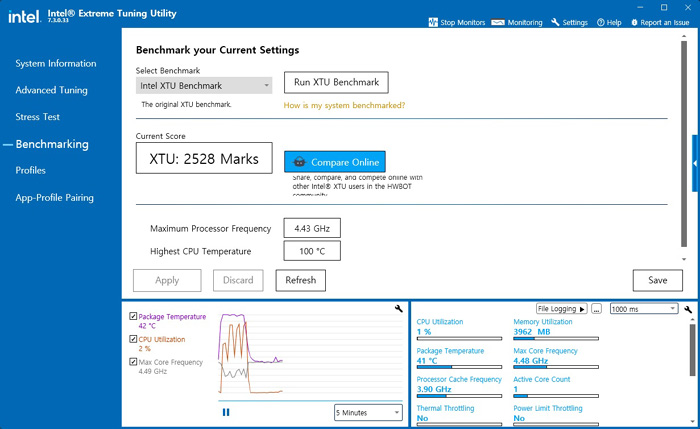This screenshot has width=700, height=429.
Task: Toggle Max Core Frequency graph checkbox
Action: (133, 362)
